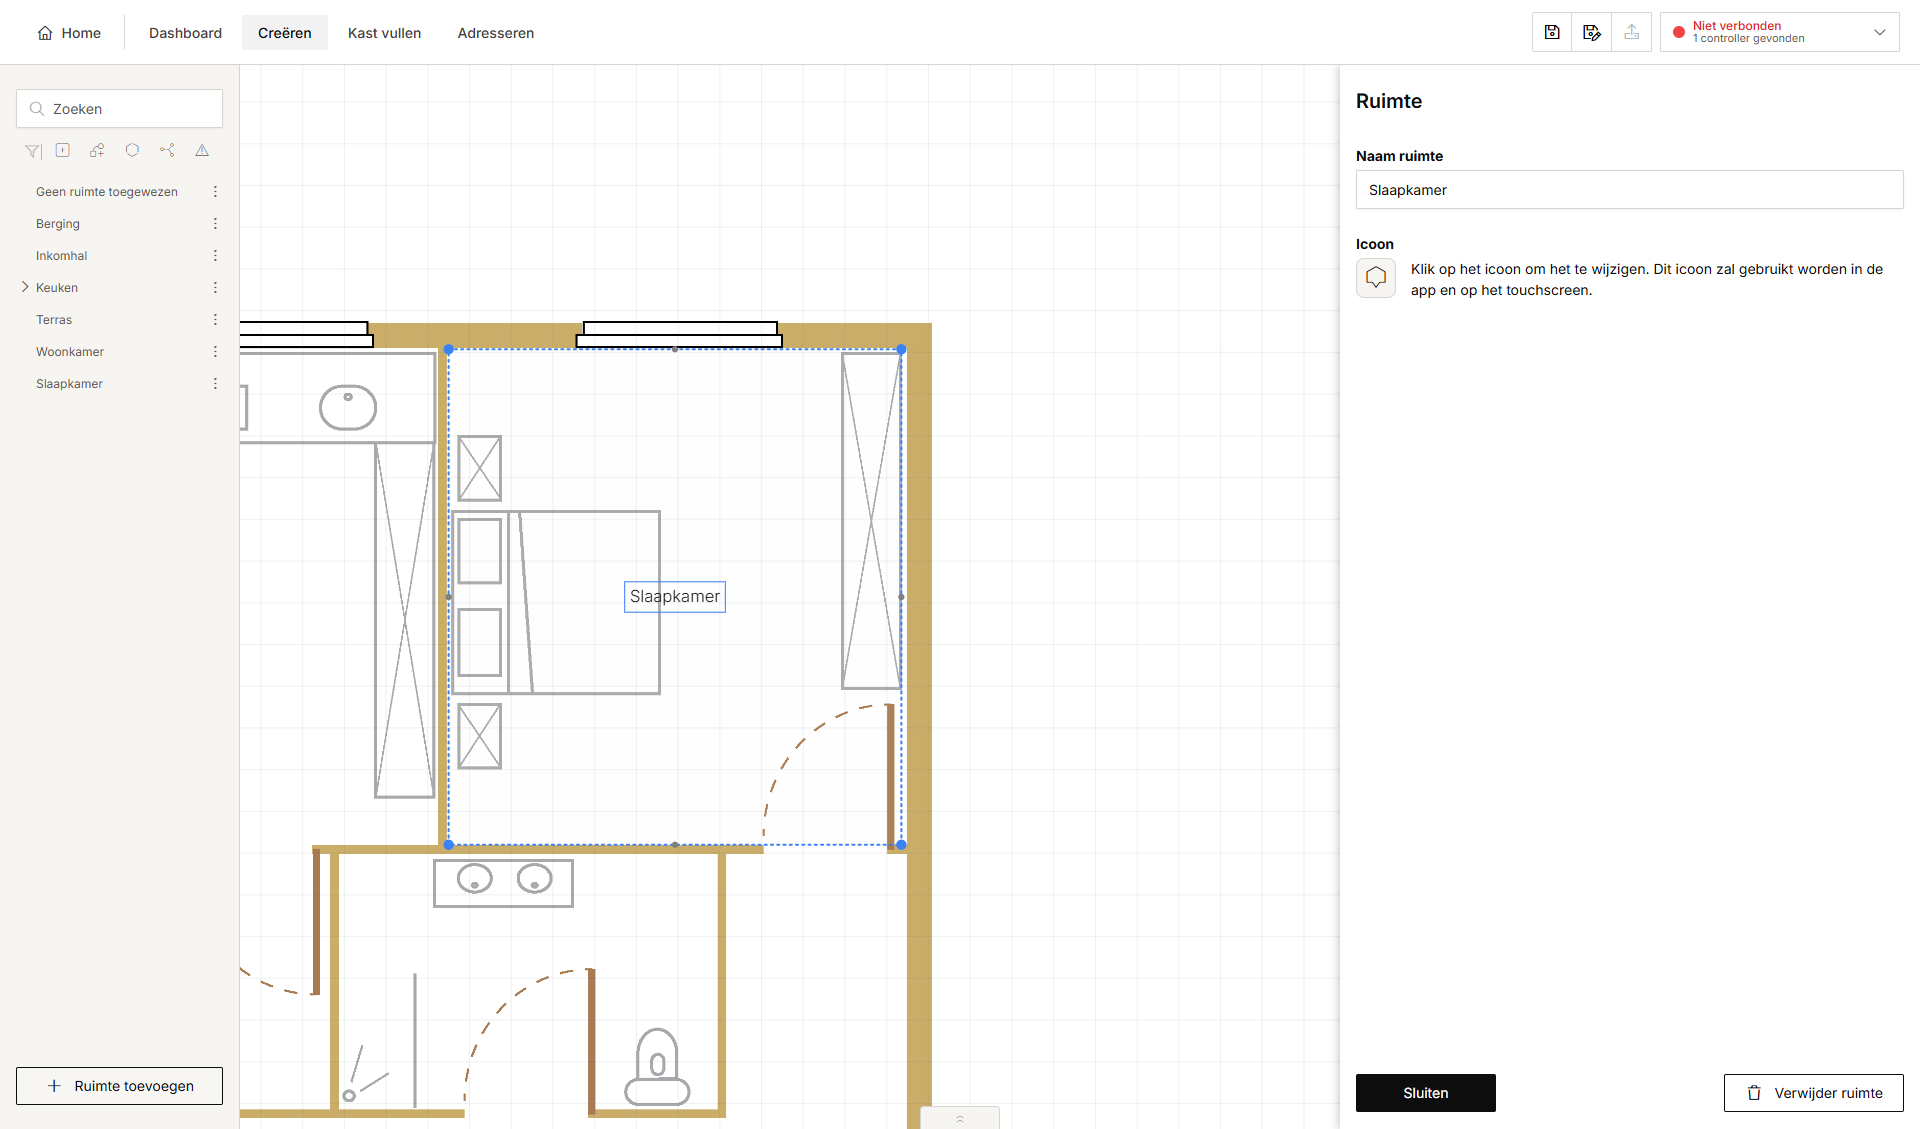Open three-dot menu for Woonkamer
The height and width of the screenshot is (1129, 1920).
point(215,352)
